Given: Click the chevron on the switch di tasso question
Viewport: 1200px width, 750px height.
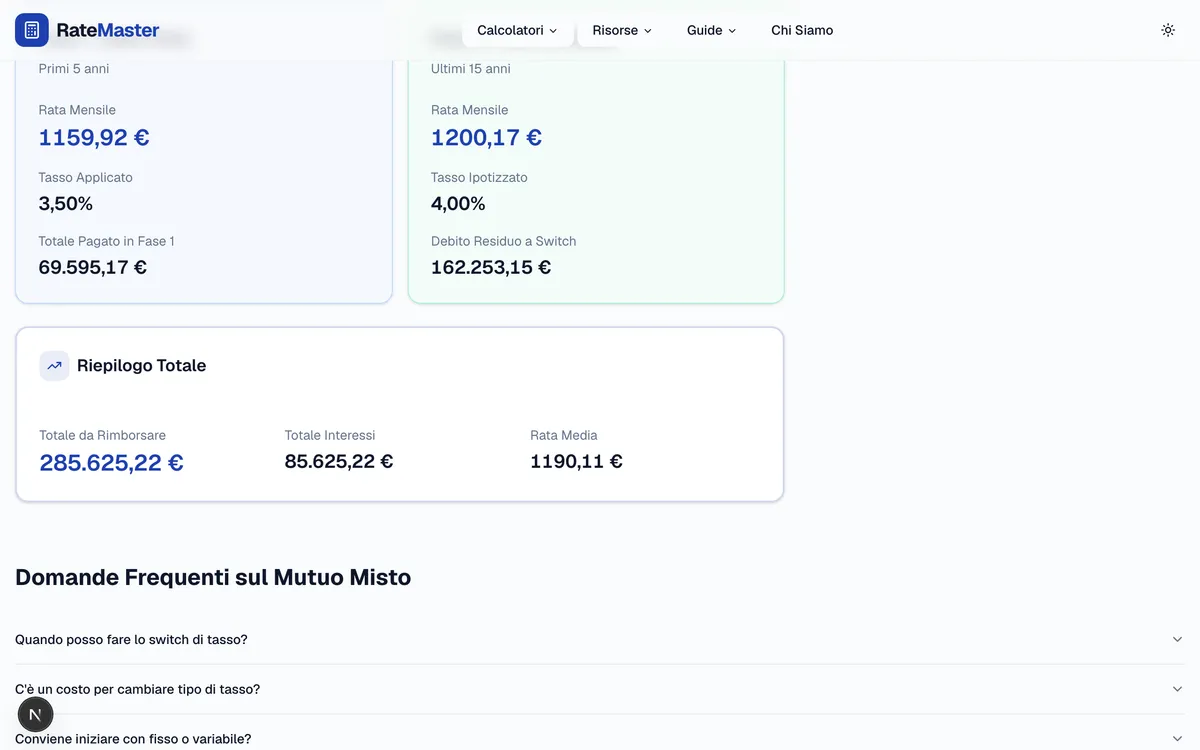Looking at the screenshot, I should 1177,639.
